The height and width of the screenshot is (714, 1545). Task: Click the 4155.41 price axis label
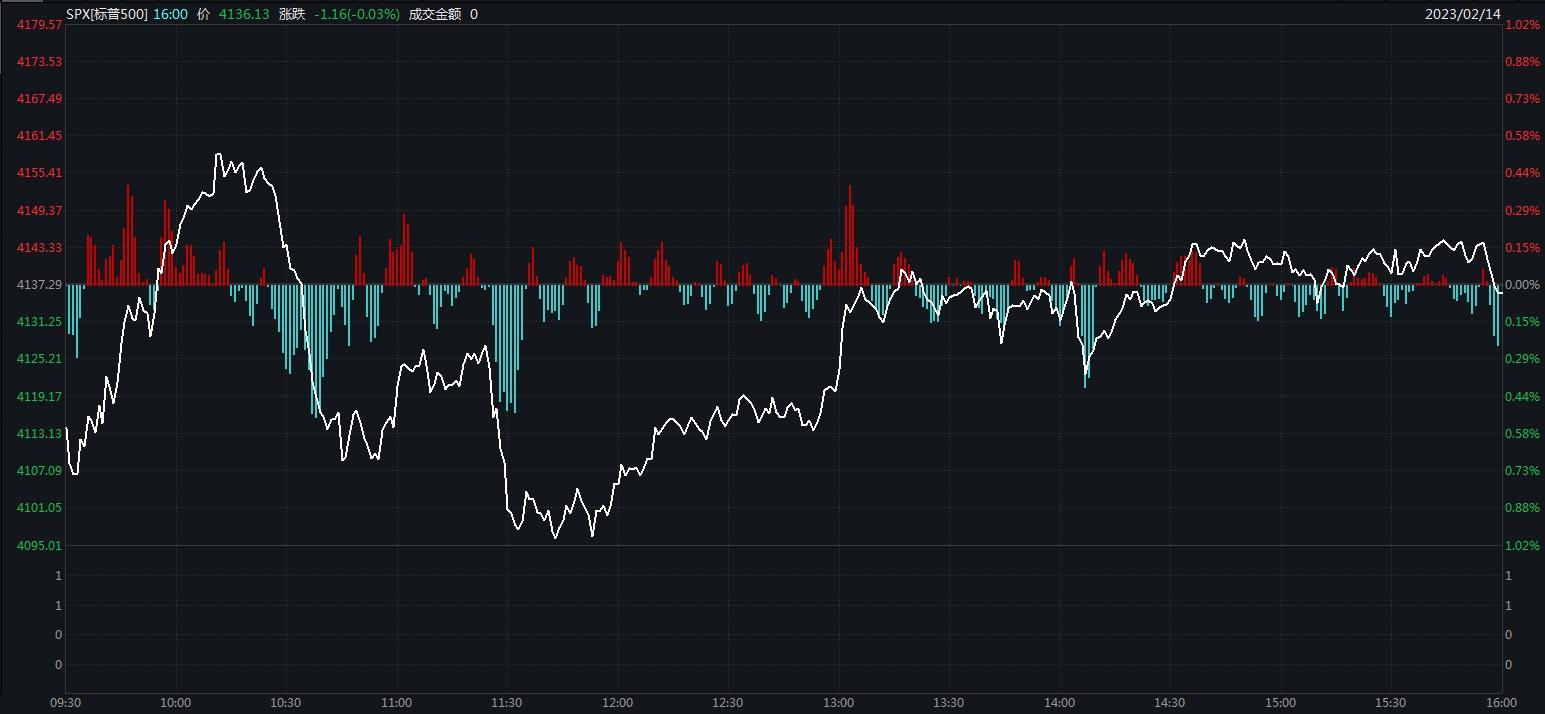(x=39, y=173)
